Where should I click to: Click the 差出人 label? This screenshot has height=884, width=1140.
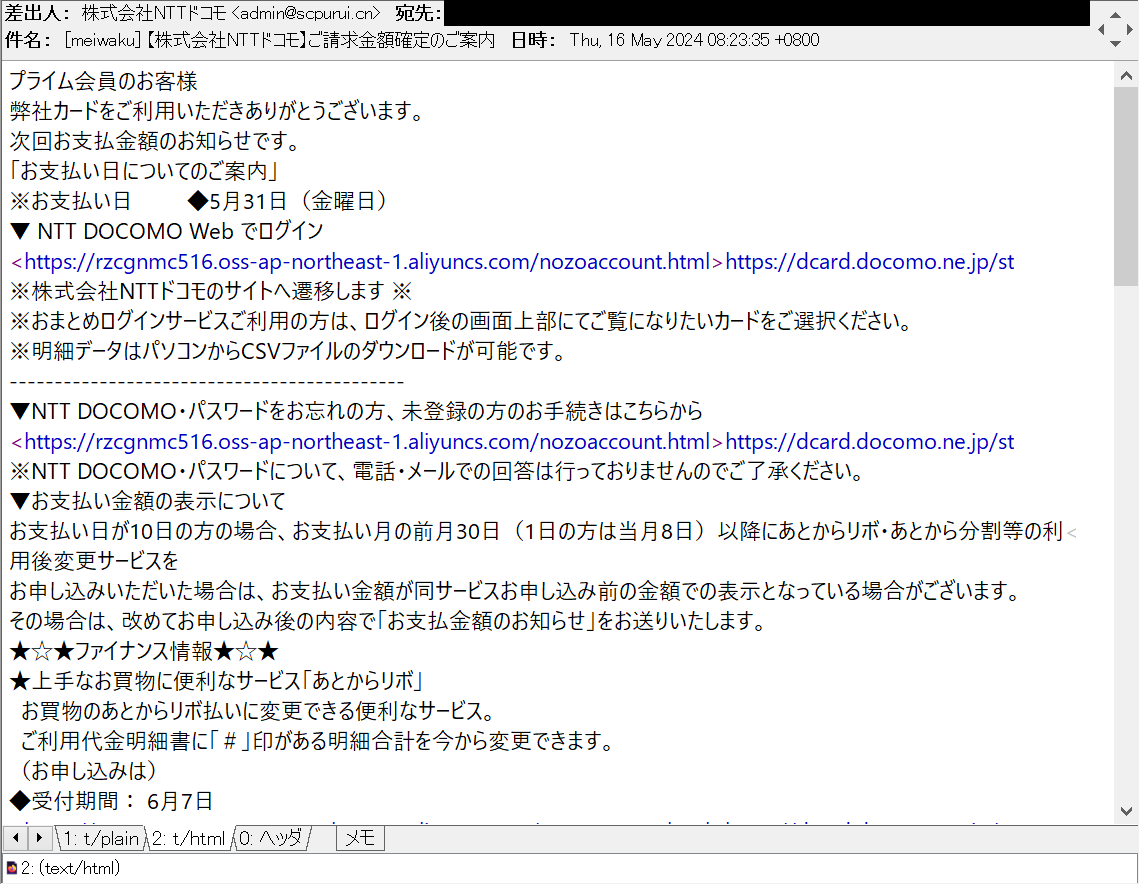tap(38, 13)
